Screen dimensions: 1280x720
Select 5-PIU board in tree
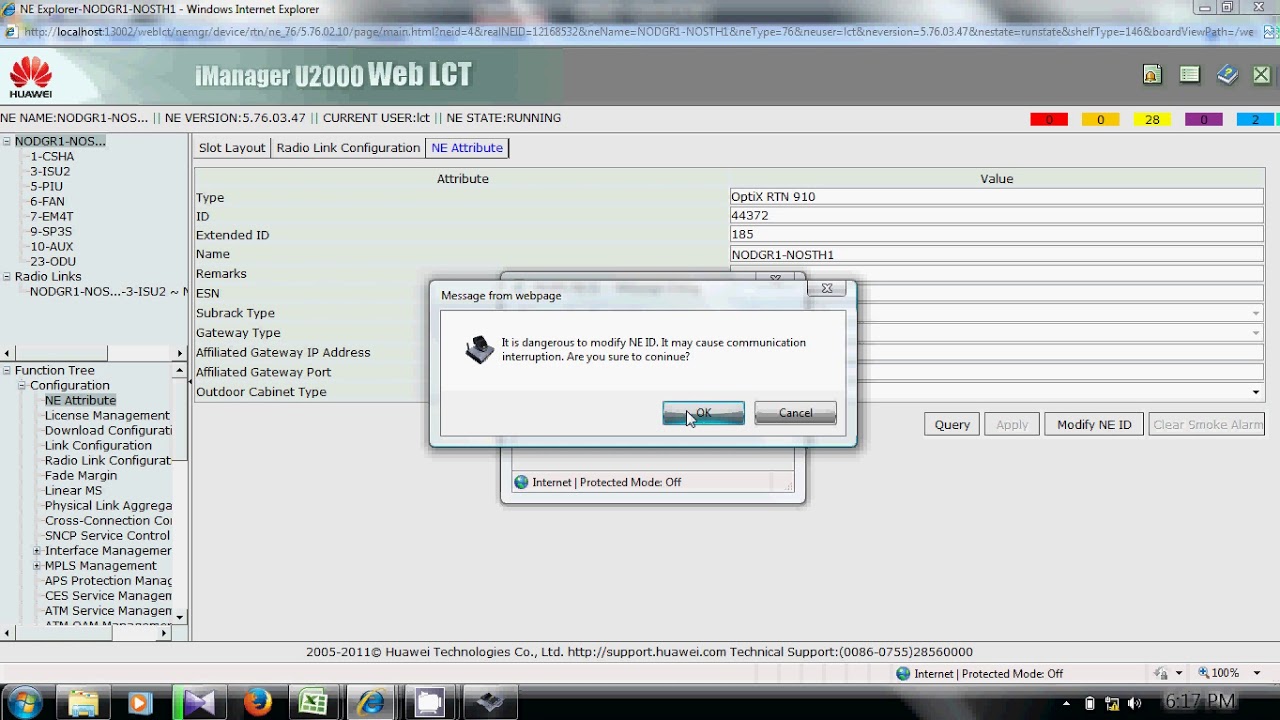coord(46,186)
